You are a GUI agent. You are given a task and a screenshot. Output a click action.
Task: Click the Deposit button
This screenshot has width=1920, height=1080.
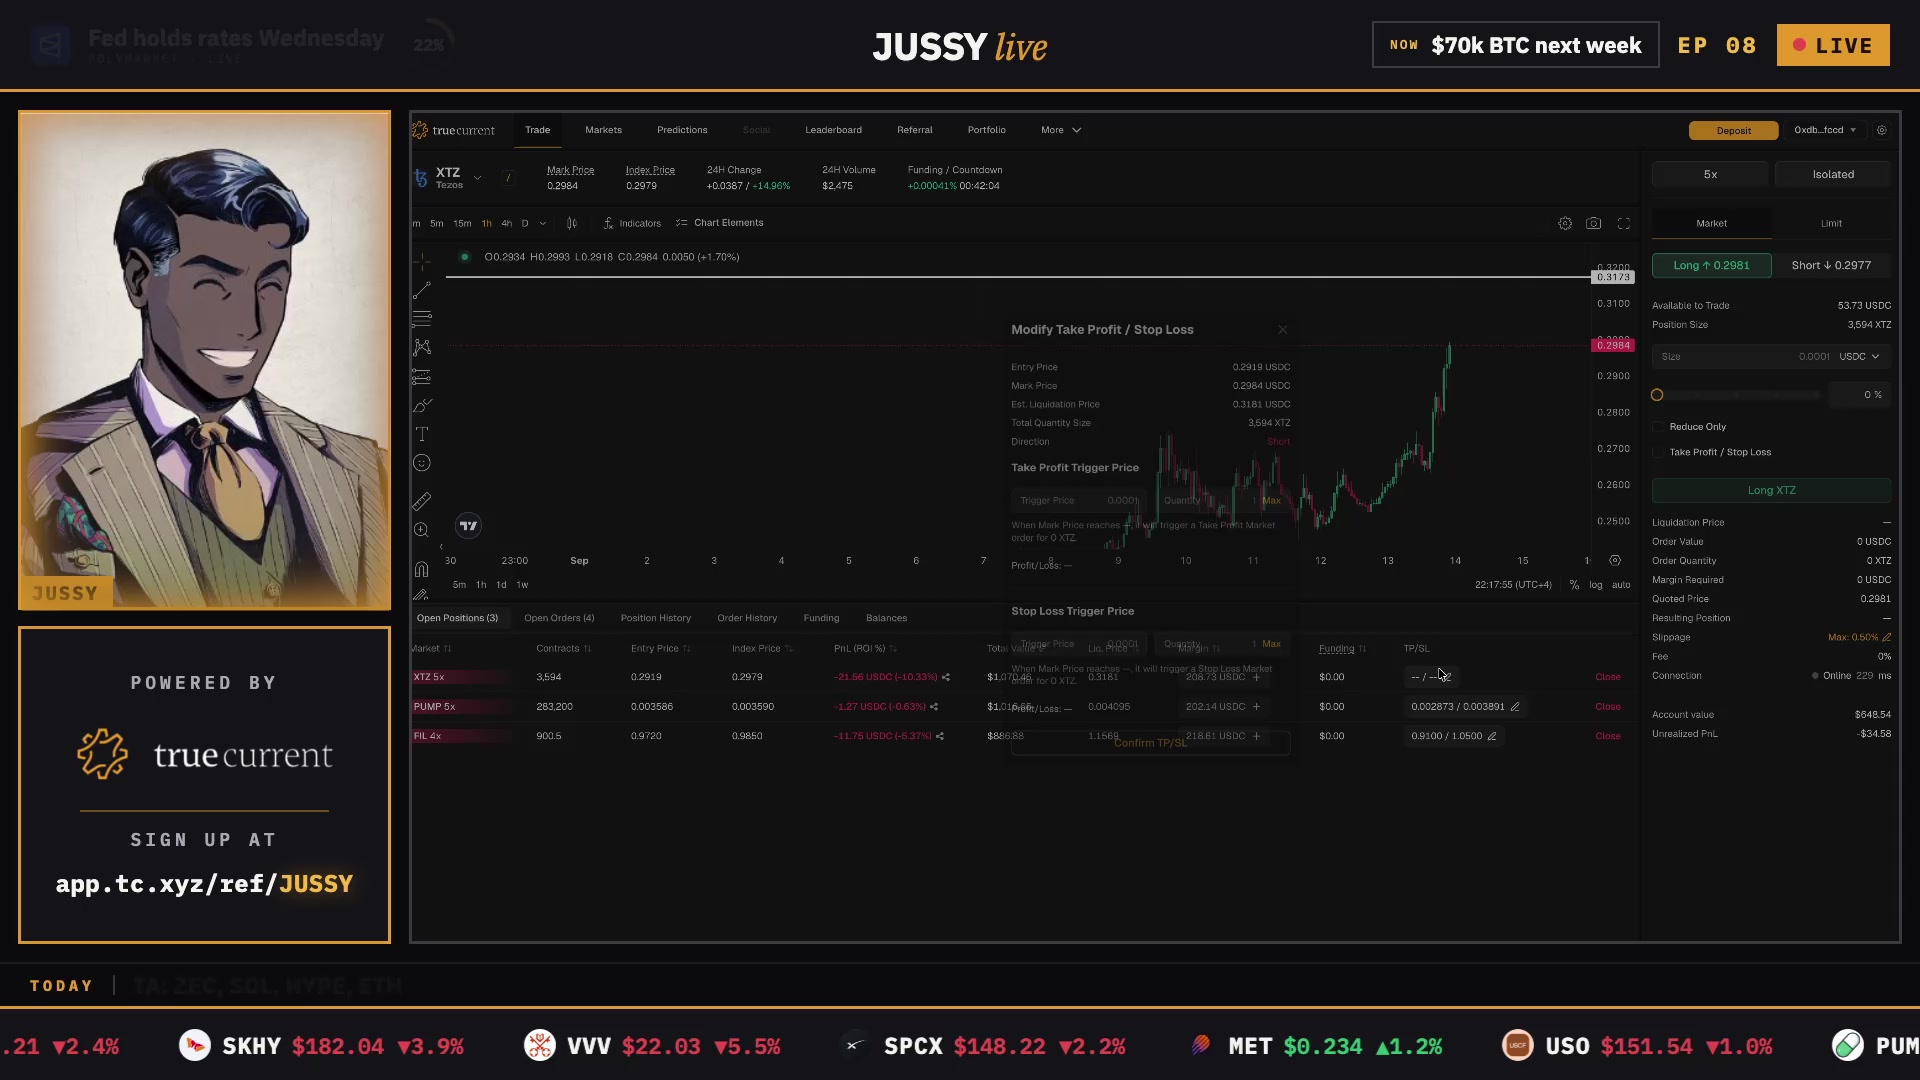1733,131
